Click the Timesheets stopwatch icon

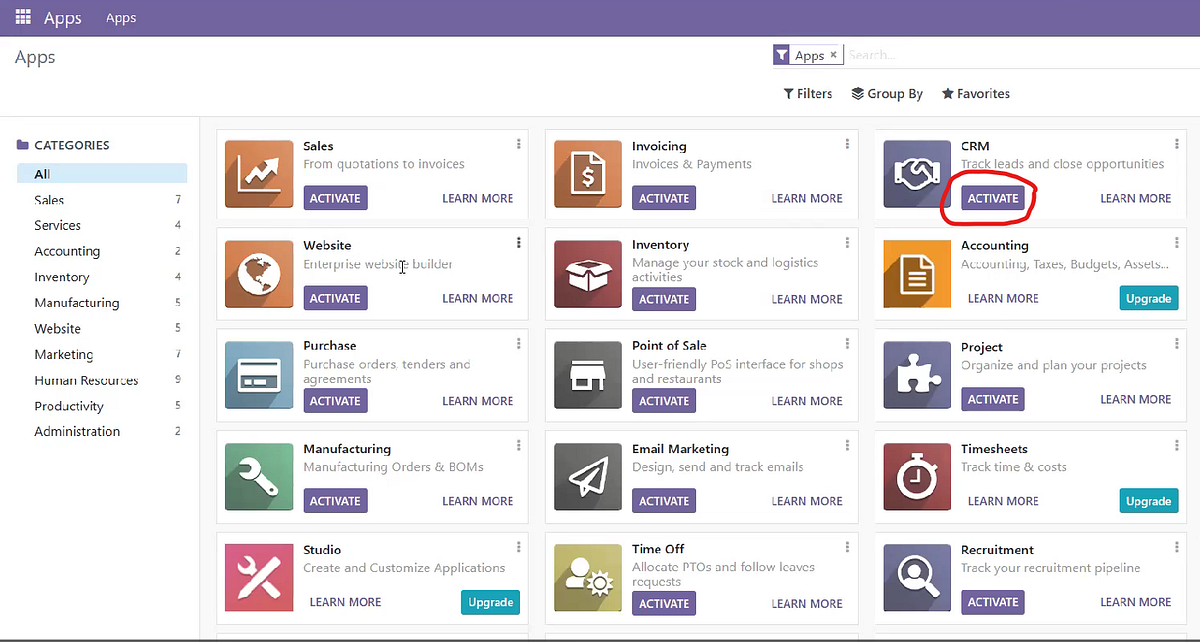pos(916,477)
